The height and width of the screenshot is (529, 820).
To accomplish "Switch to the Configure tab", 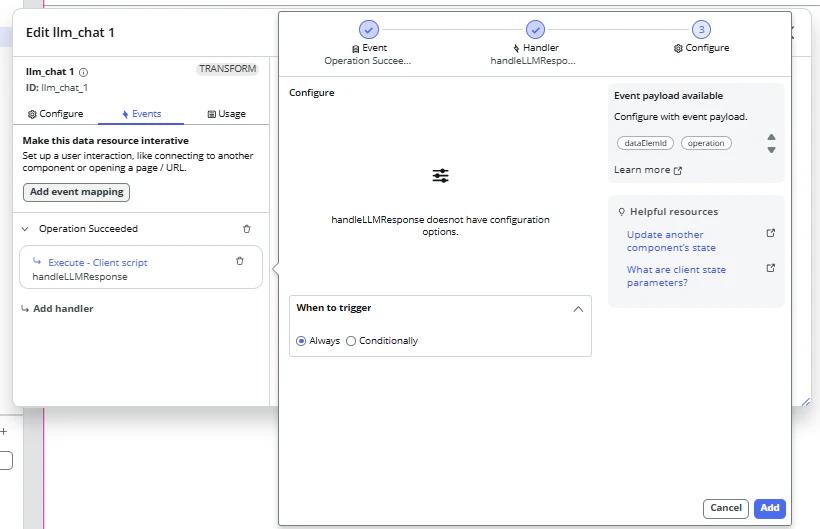I will (x=55, y=114).
